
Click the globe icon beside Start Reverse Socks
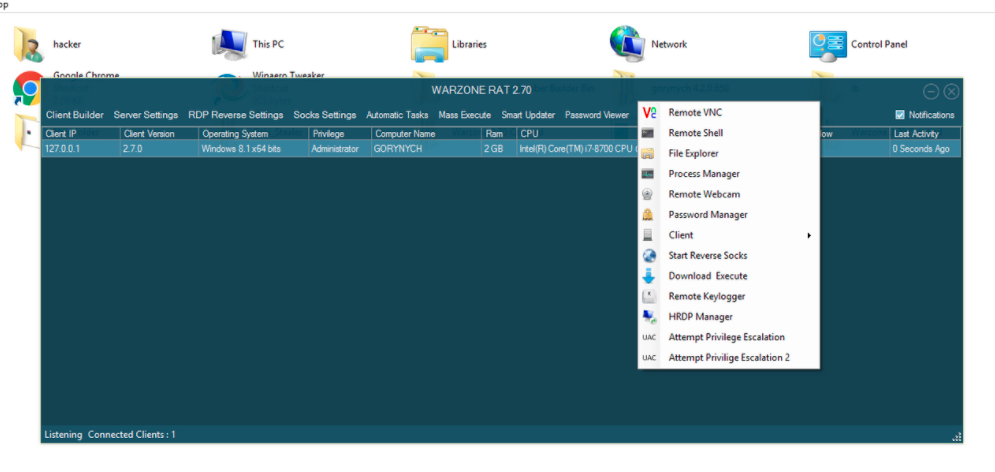tap(649, 256)
